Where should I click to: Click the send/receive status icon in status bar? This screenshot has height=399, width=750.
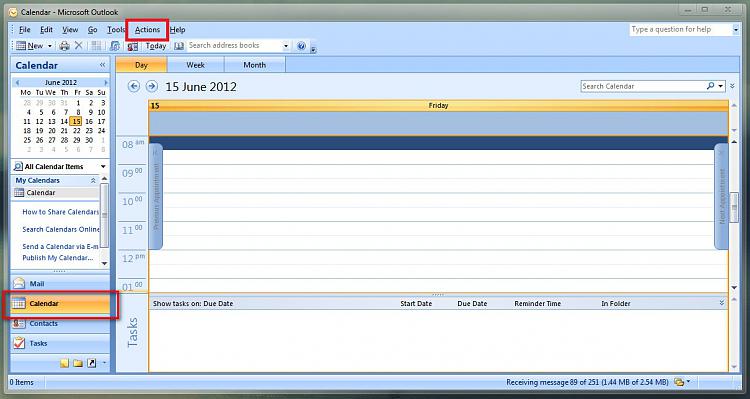(x=678, y=382)
